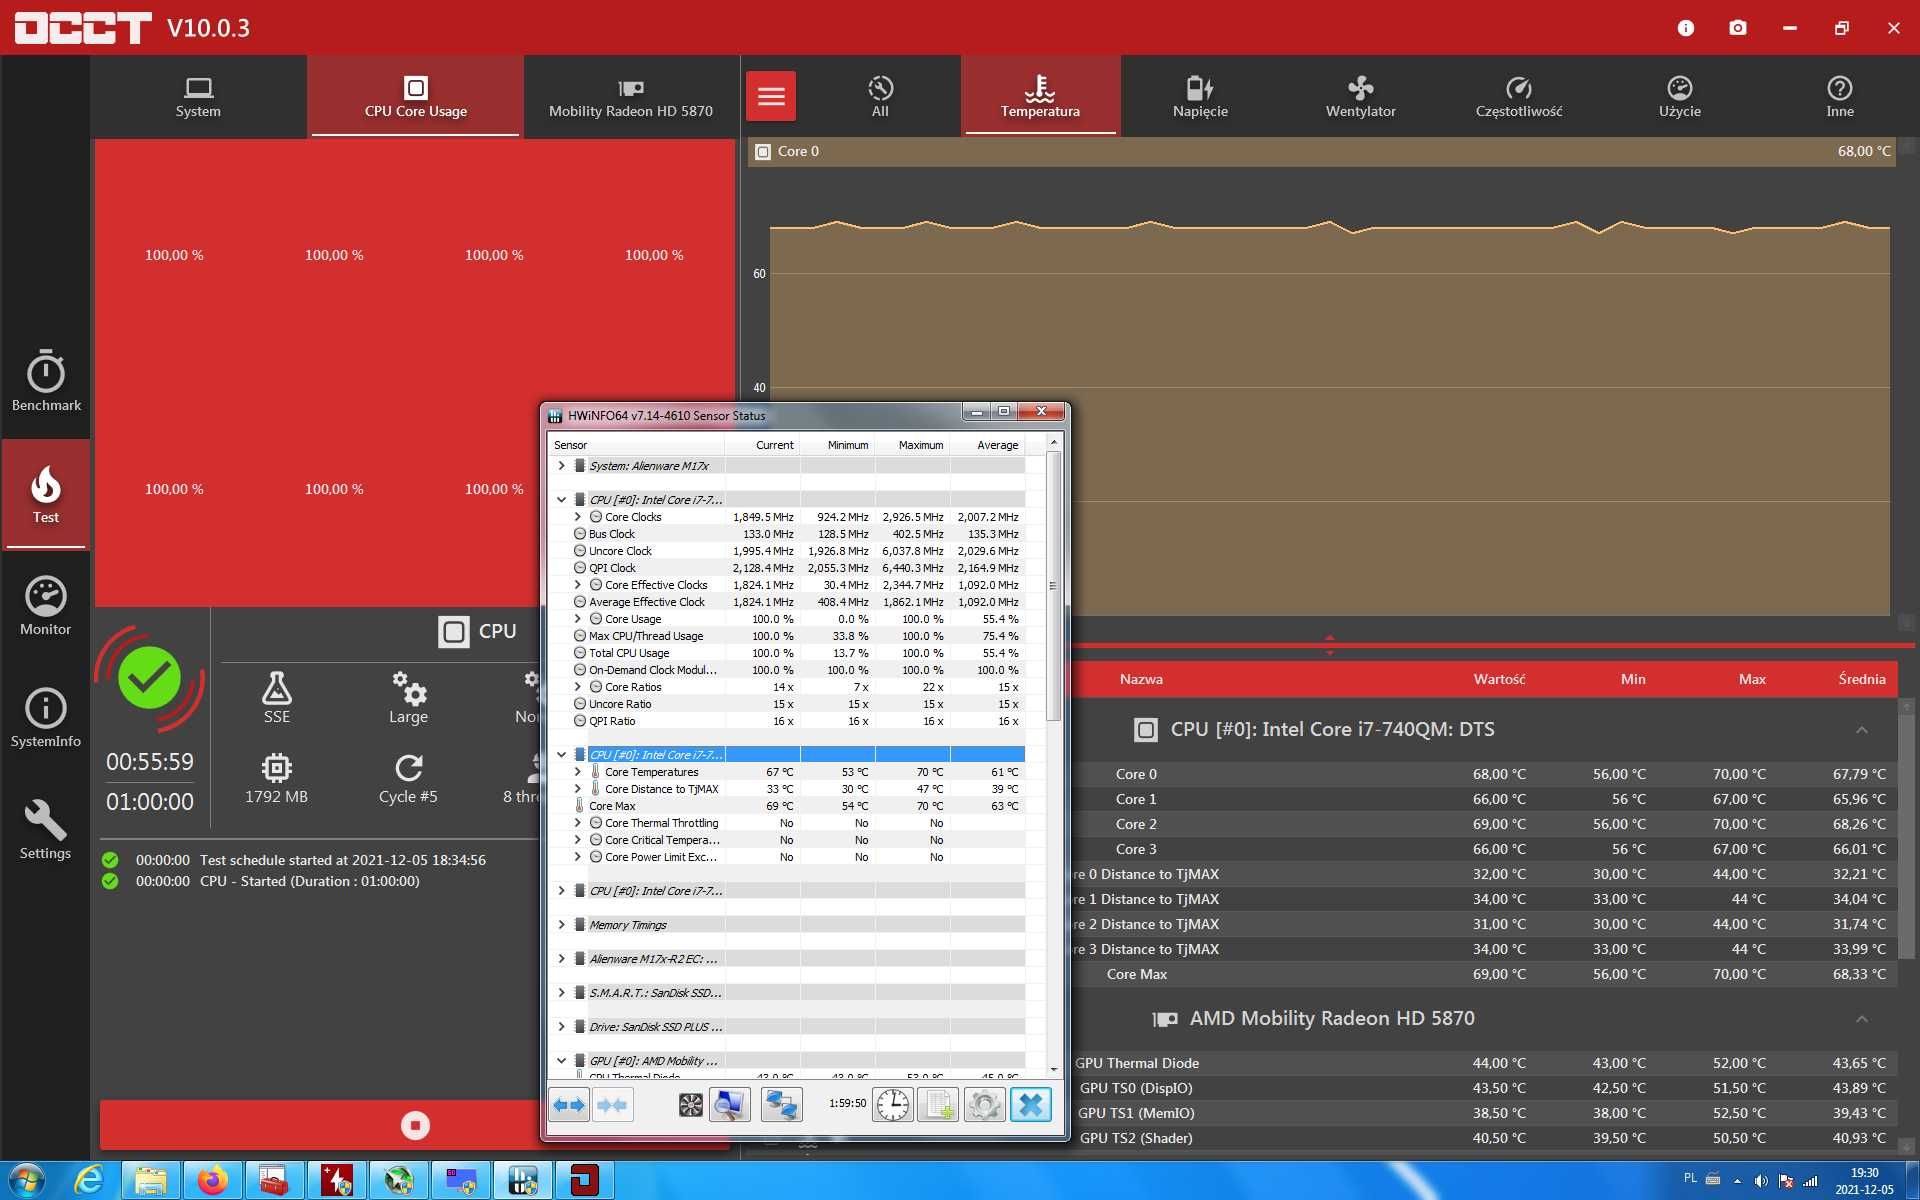This screenshot has width=1920, height=1200.
Task: Expand Core Thermal Throttling row in HWiNFO
Action: (577, 823)
